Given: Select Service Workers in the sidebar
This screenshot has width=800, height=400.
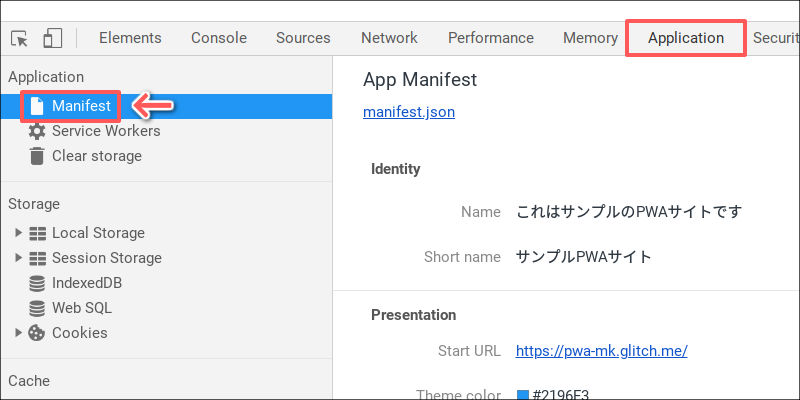Looking at the screenshot, I should tap(106, 131).
